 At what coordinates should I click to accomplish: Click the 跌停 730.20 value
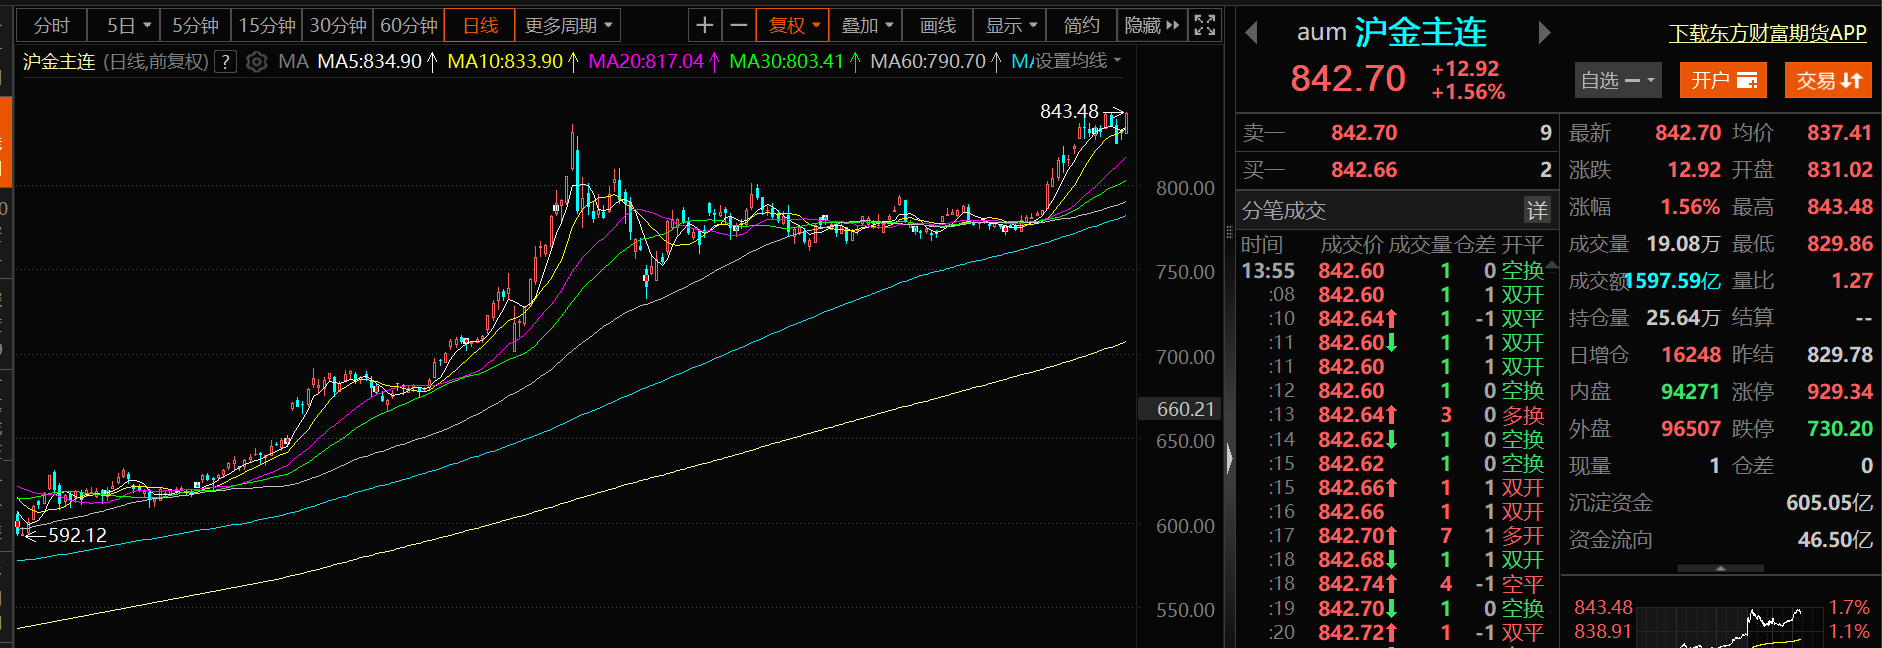pyautogui.click(x=1840, y=429)
